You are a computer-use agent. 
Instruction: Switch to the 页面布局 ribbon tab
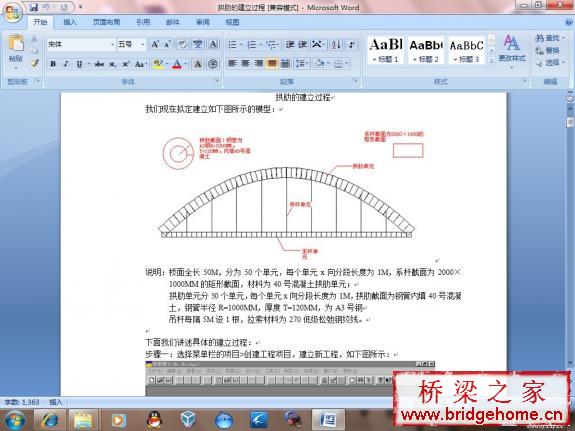coord(106,22)
